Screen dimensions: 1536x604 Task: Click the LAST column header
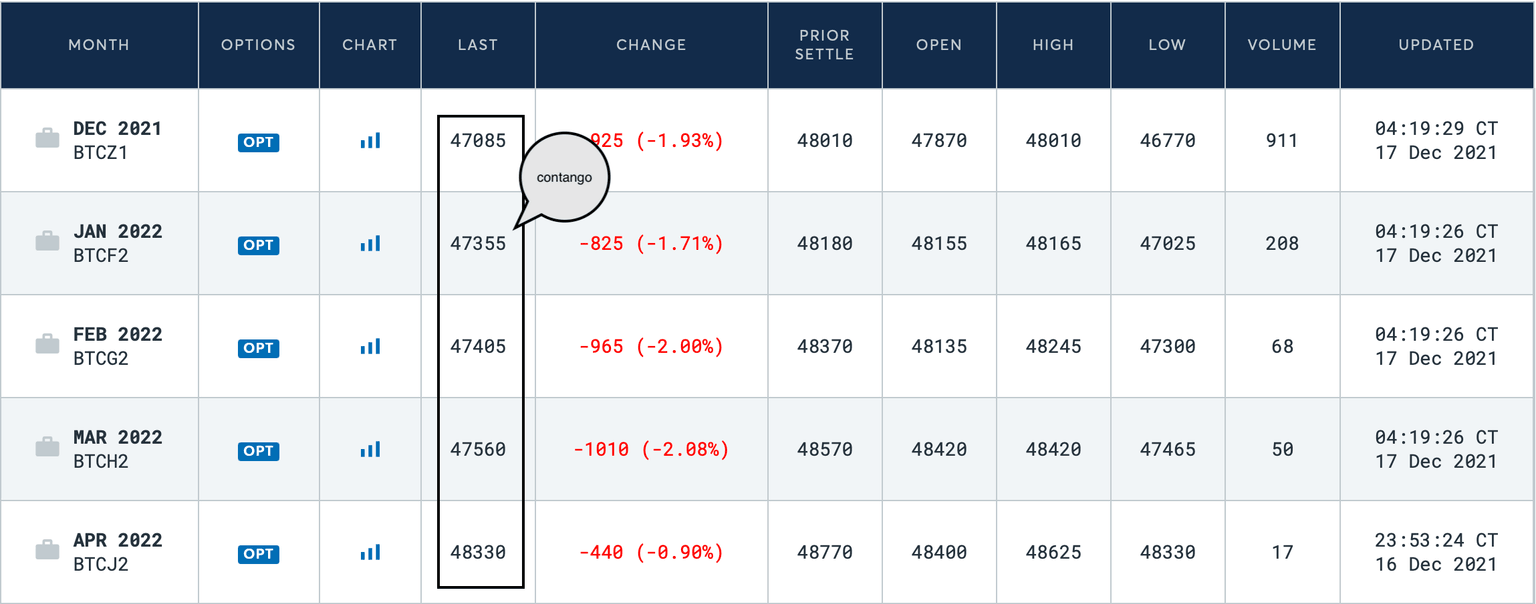click(477, 45)
